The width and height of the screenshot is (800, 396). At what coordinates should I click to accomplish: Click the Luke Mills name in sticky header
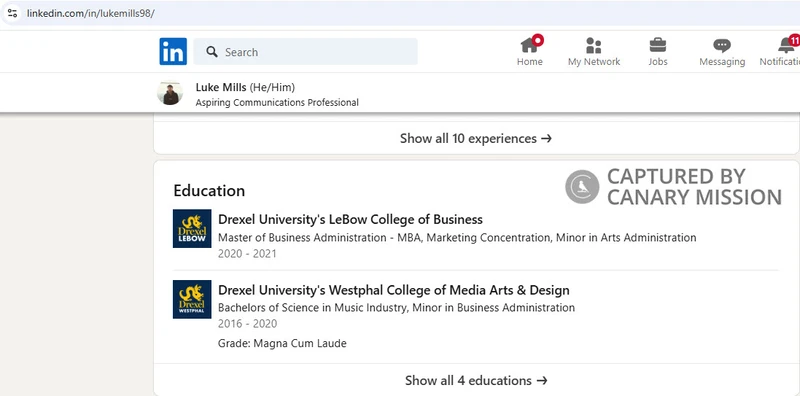221,87
